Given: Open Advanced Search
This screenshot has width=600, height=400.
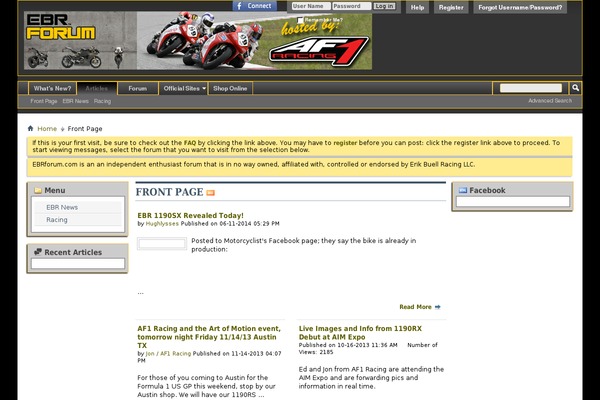Looking at the screenshot, I should [550, 101].
